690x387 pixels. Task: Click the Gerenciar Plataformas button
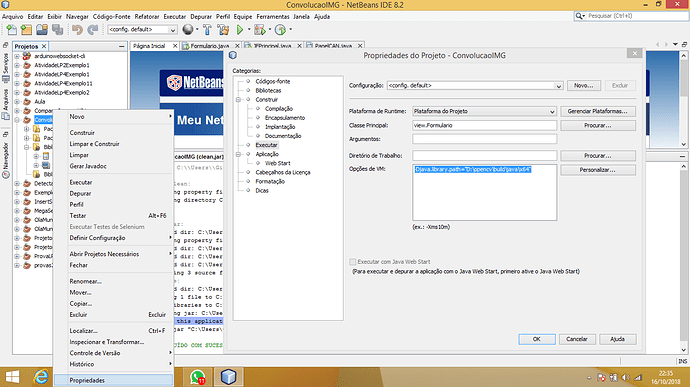598,111
